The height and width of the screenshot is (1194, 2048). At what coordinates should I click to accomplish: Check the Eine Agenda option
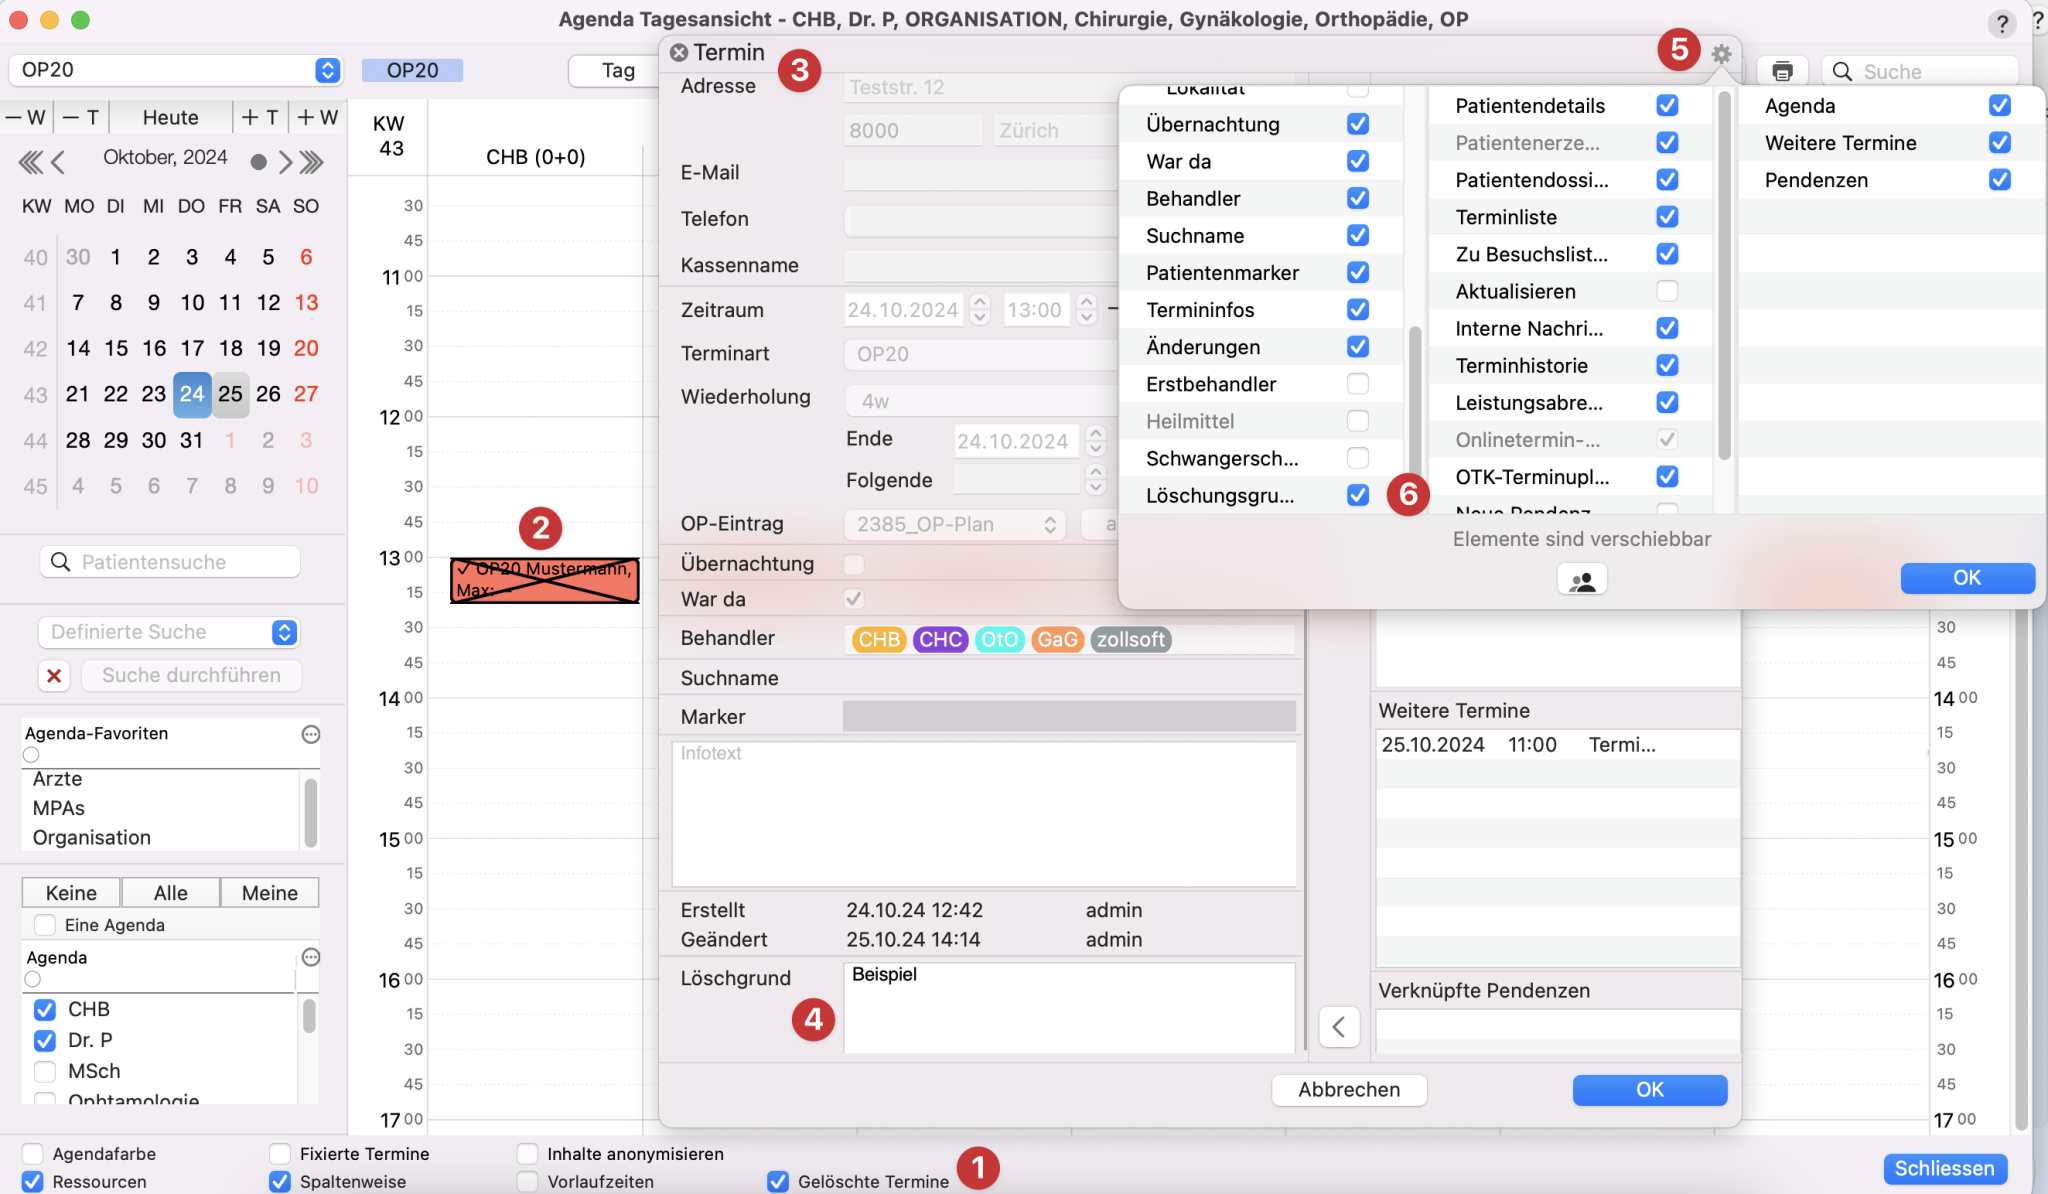point(45,925)
